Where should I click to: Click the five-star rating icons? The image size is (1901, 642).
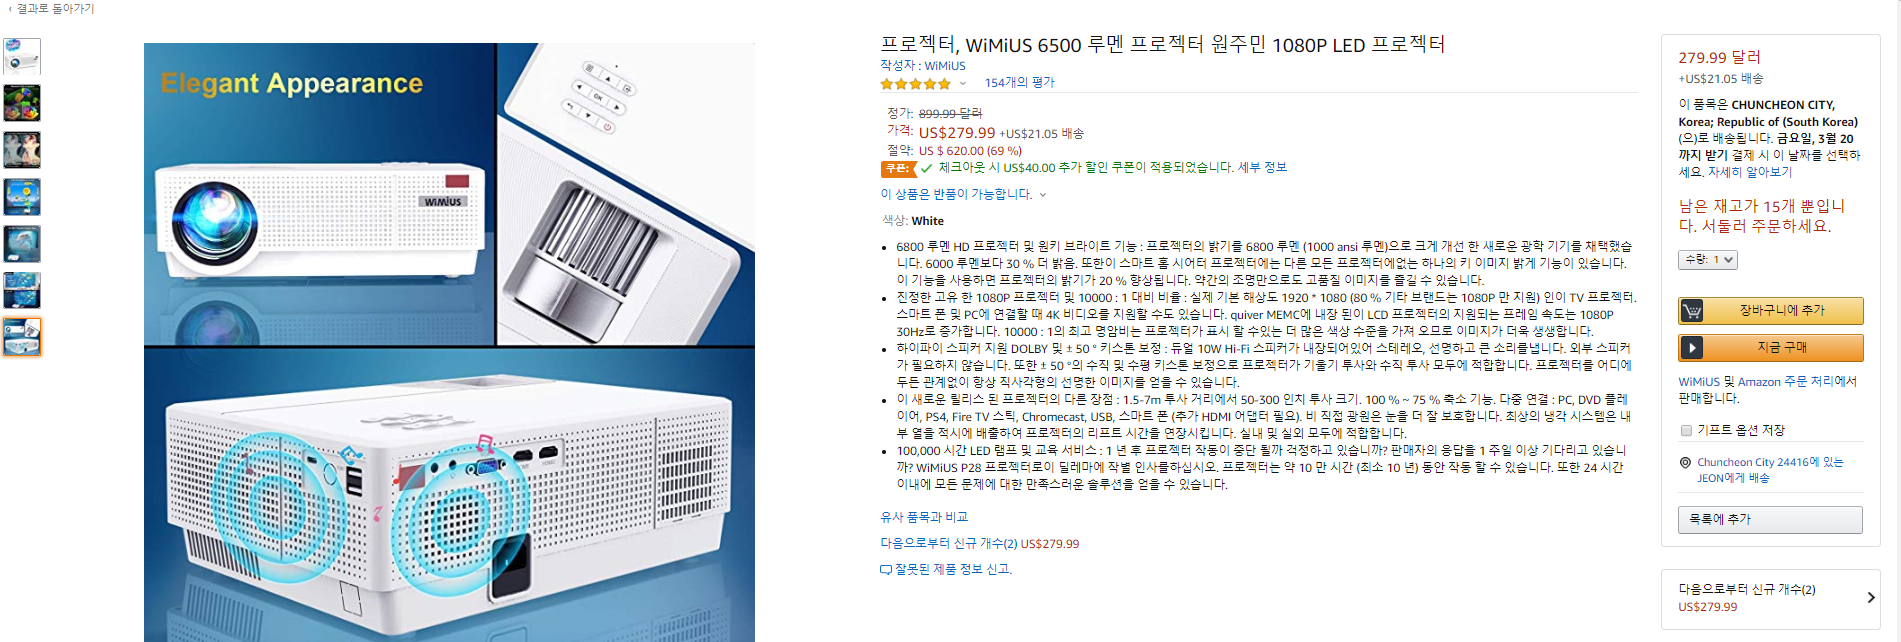click(915, 84)
